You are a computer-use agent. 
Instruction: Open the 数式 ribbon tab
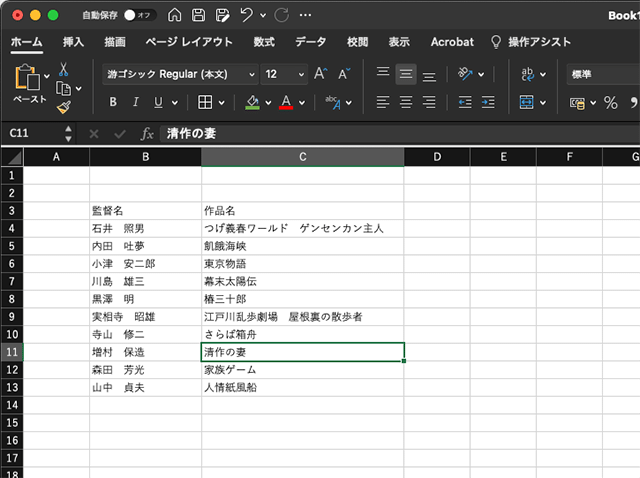pos(264,42)
